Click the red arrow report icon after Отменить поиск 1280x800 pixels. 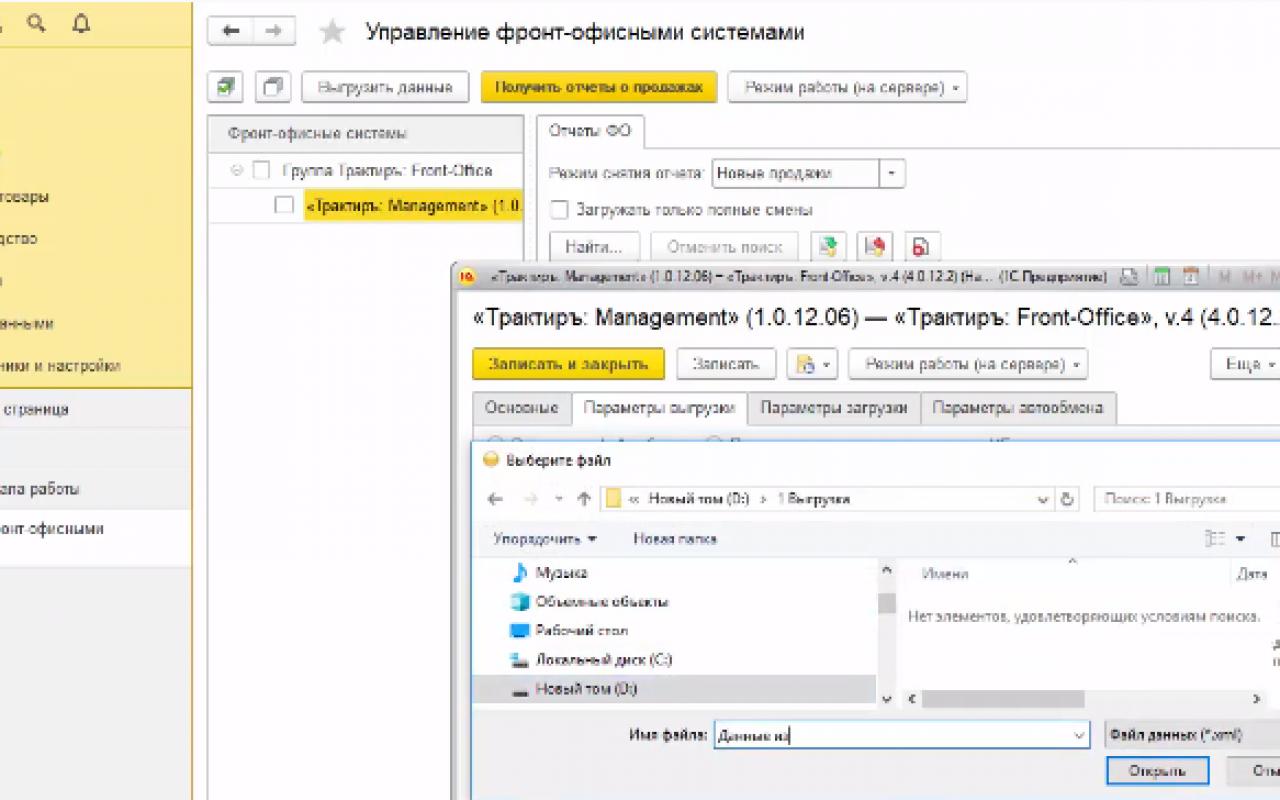pos(876,246)
